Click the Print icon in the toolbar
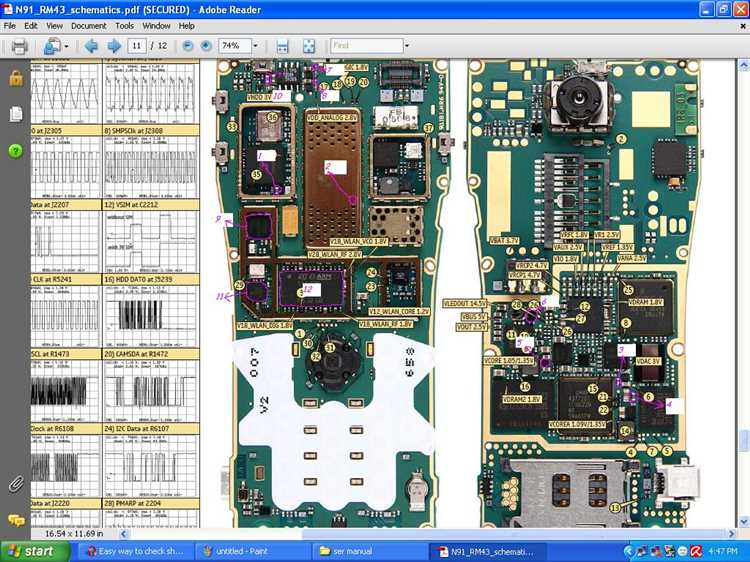The height and width of the screenshot is (562, 750). pos(19,46)
